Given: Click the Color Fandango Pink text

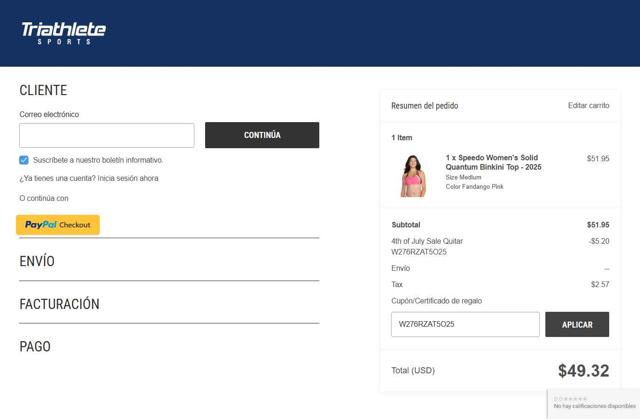Looking at the screenshot, I should coord(475,186).
